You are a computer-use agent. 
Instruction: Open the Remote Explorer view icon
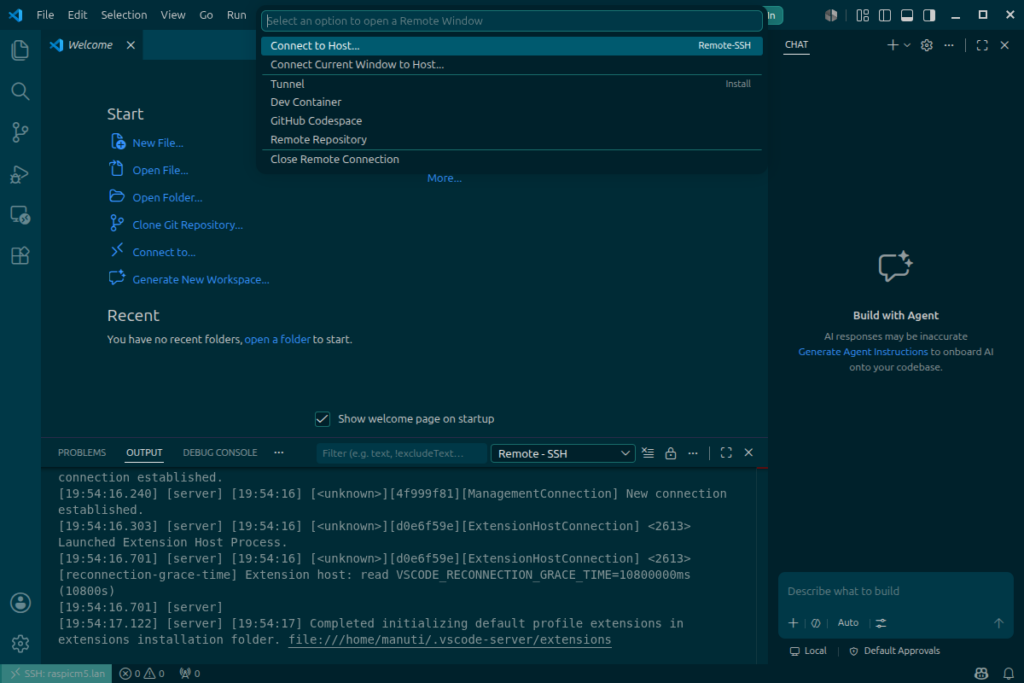[x=20, y=215]
